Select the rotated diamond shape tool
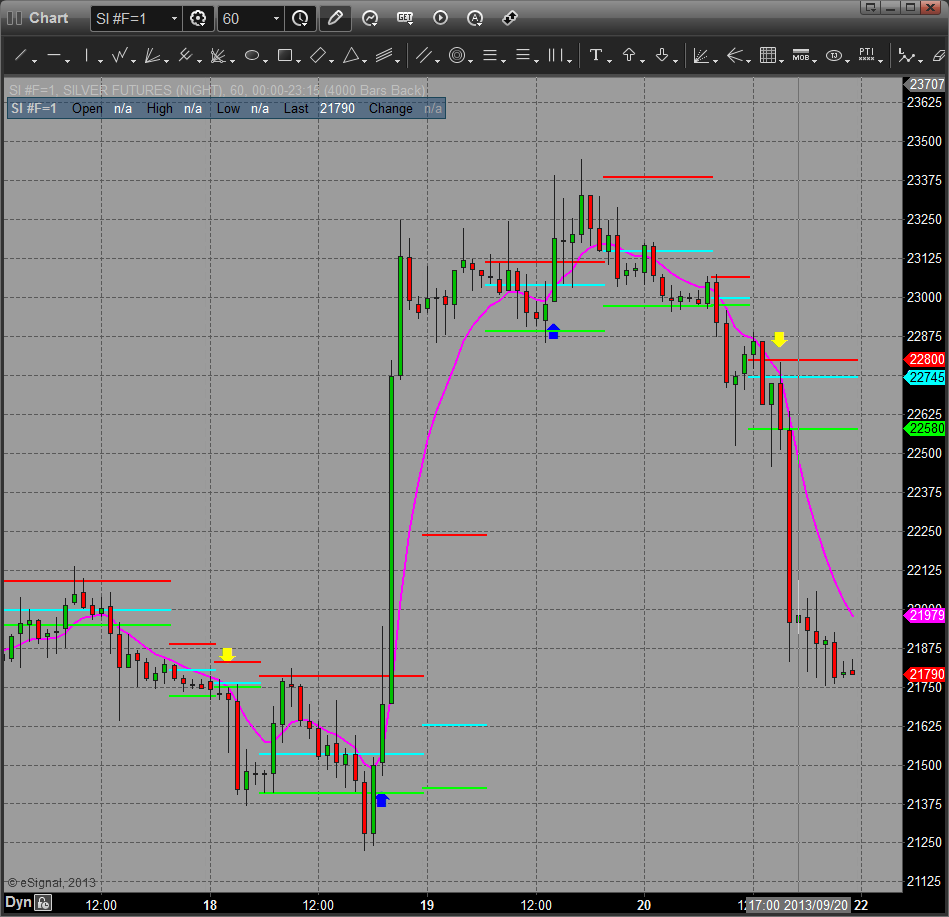Screen dimensions: 949x917 318,56
